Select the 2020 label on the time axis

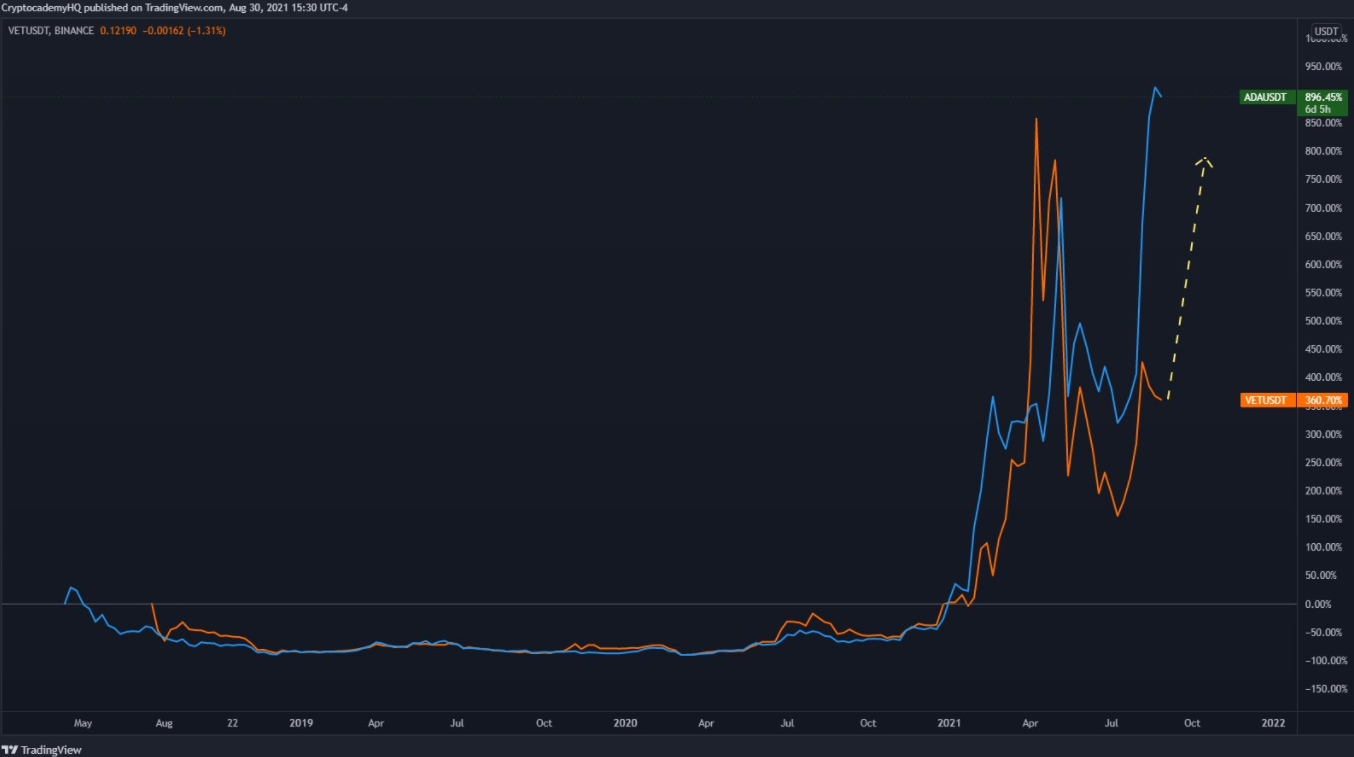click(625, 722)
